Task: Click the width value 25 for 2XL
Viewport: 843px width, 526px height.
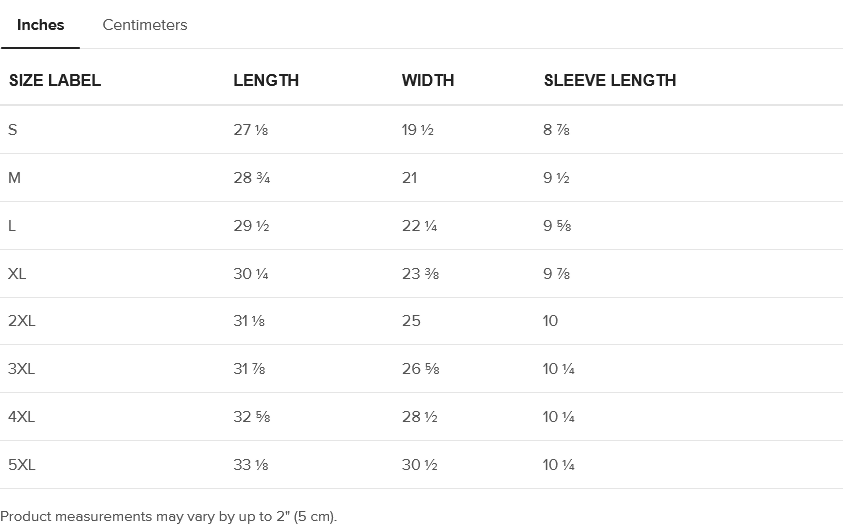Action: (411, 321)
